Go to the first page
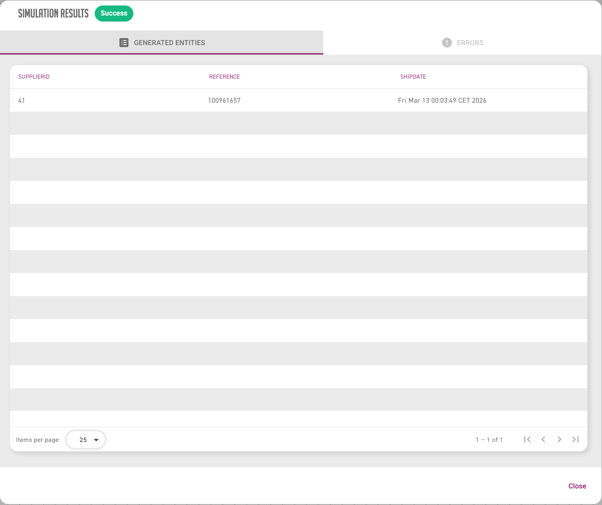 527,439
